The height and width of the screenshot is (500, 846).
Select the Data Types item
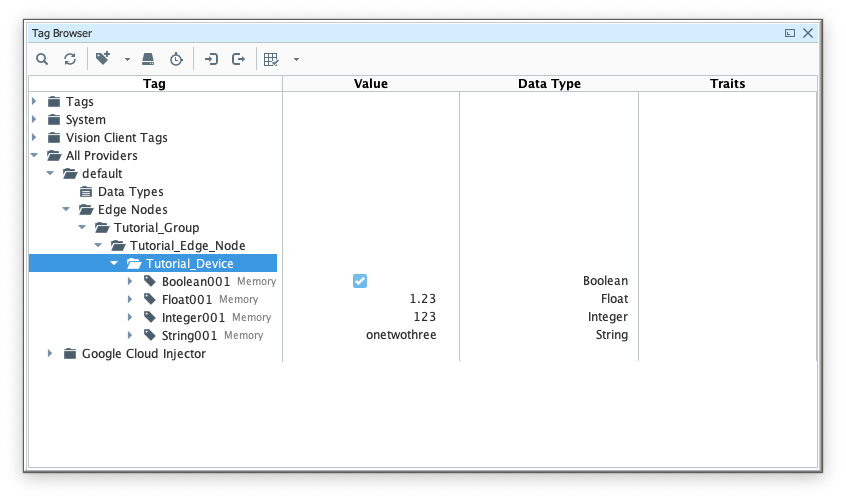tap(130, 191)
